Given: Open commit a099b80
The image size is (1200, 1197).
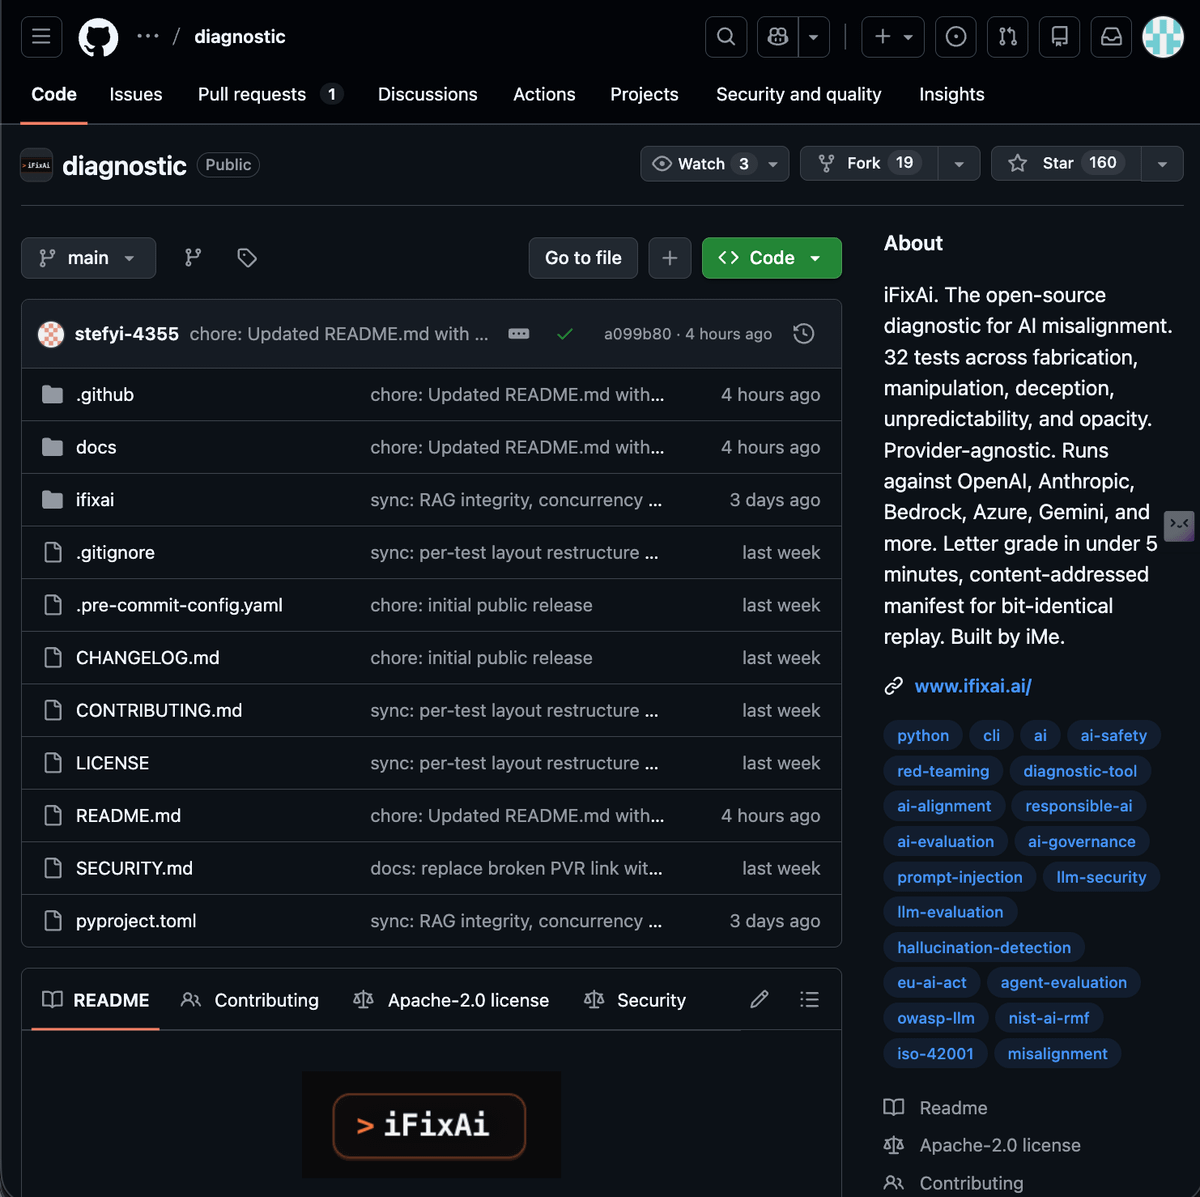Looking at the screenshot, I should (x=638, y=334).
